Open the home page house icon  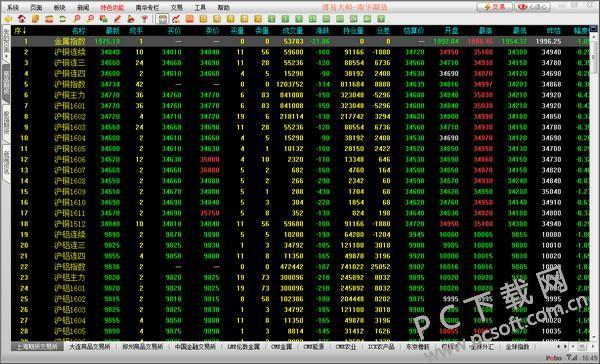tap(22, 19)
